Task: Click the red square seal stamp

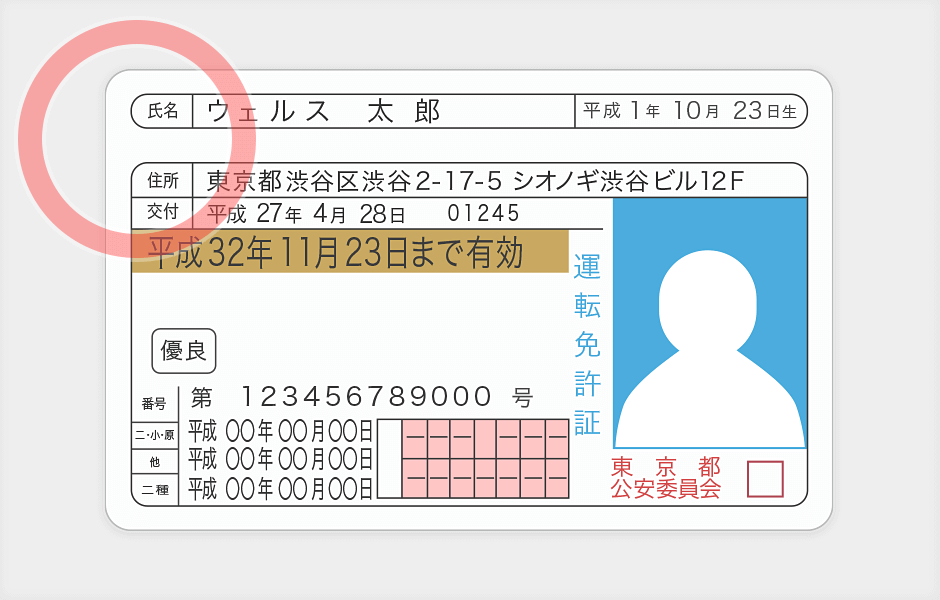Action: click(765, 479)
